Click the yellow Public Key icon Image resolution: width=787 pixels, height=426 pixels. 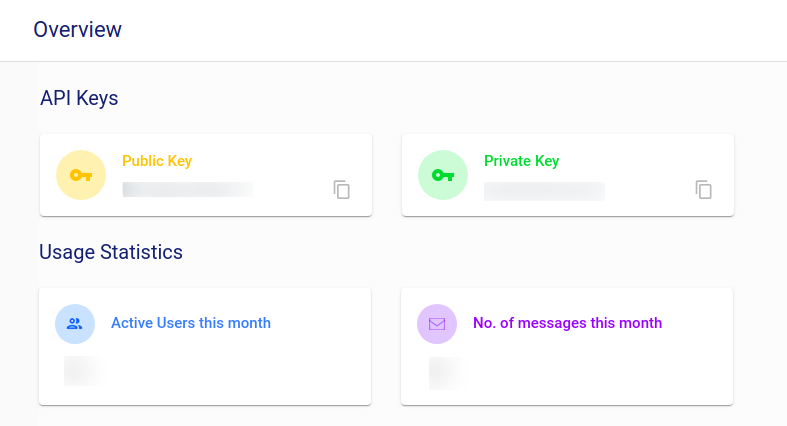(81, 175)
